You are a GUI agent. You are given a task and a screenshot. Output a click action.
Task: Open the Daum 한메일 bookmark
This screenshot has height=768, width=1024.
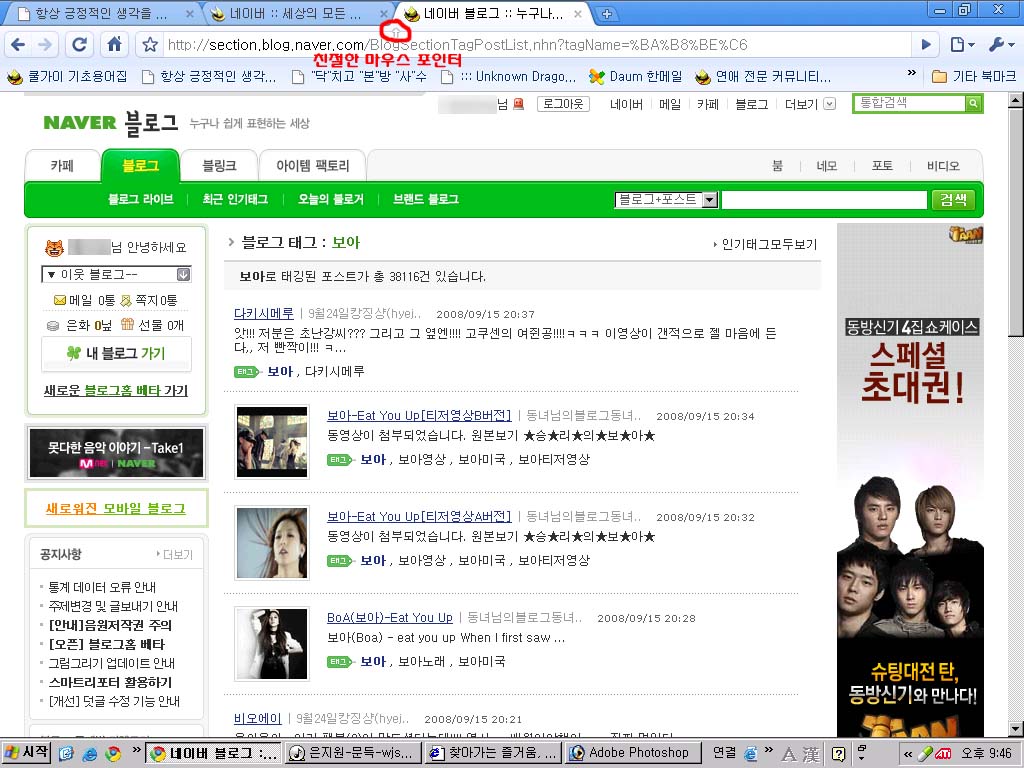[635, 76]
